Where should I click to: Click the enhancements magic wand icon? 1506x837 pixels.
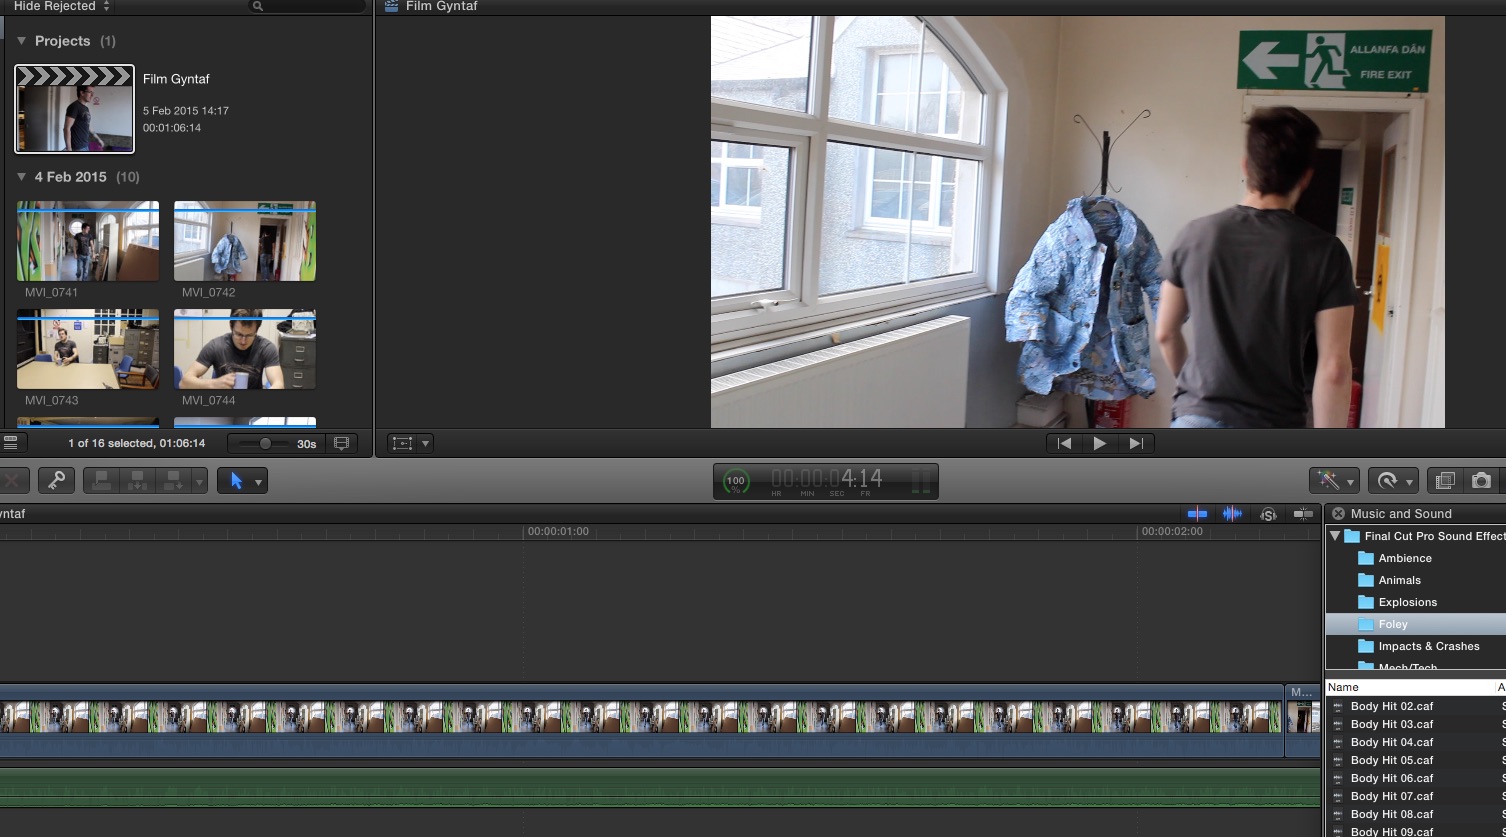point(1329,481)
